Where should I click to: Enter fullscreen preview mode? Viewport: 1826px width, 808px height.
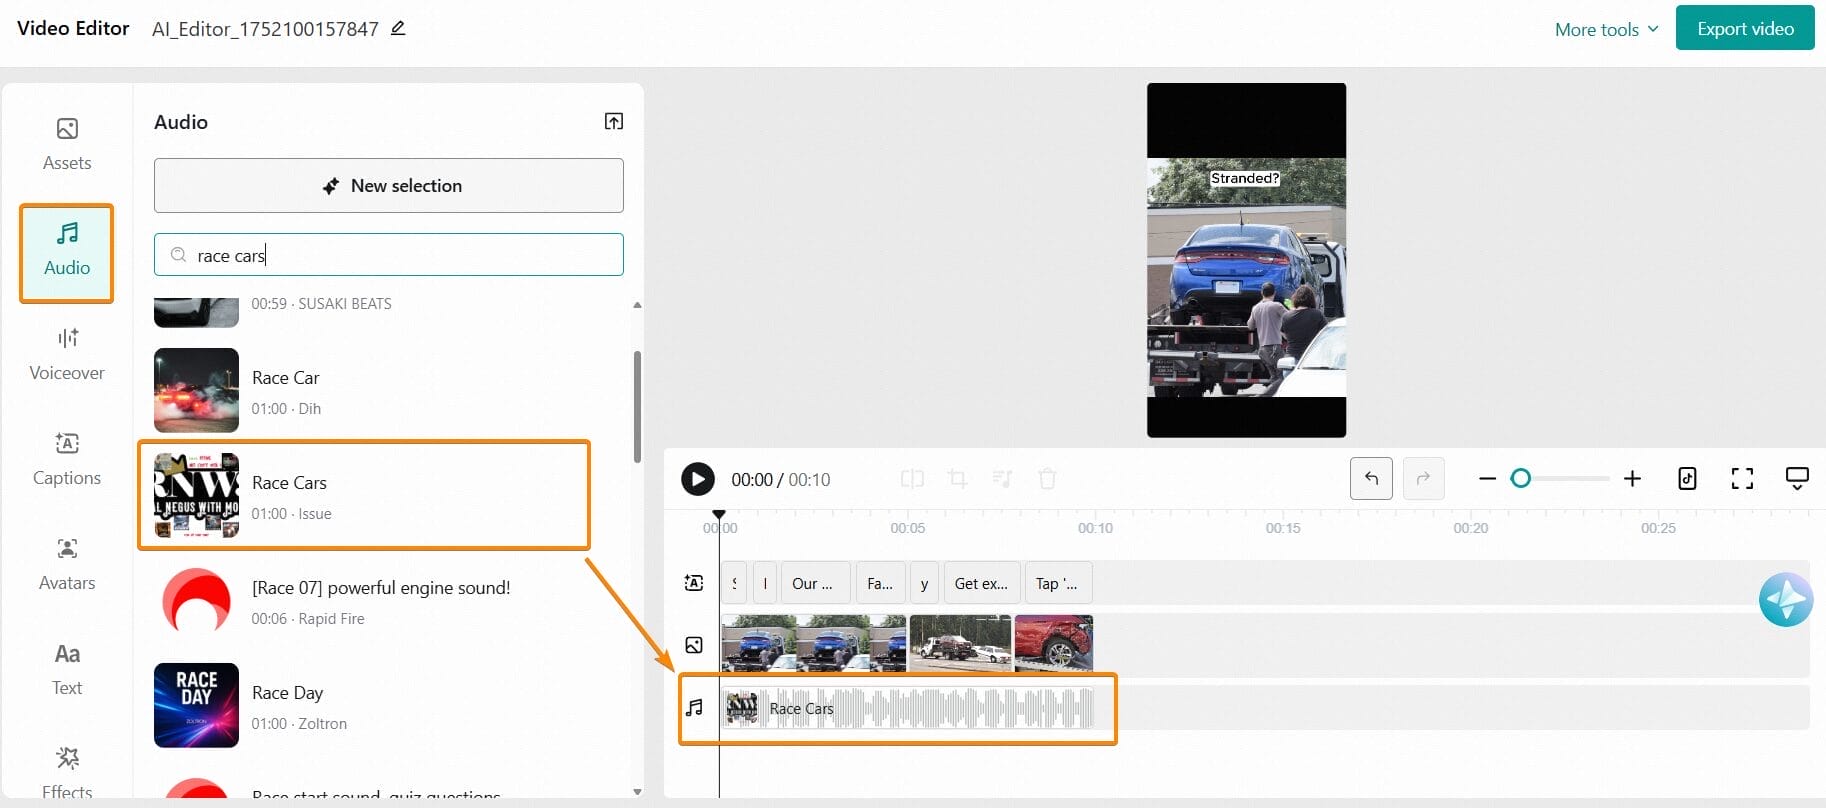tap(1742, 479)
